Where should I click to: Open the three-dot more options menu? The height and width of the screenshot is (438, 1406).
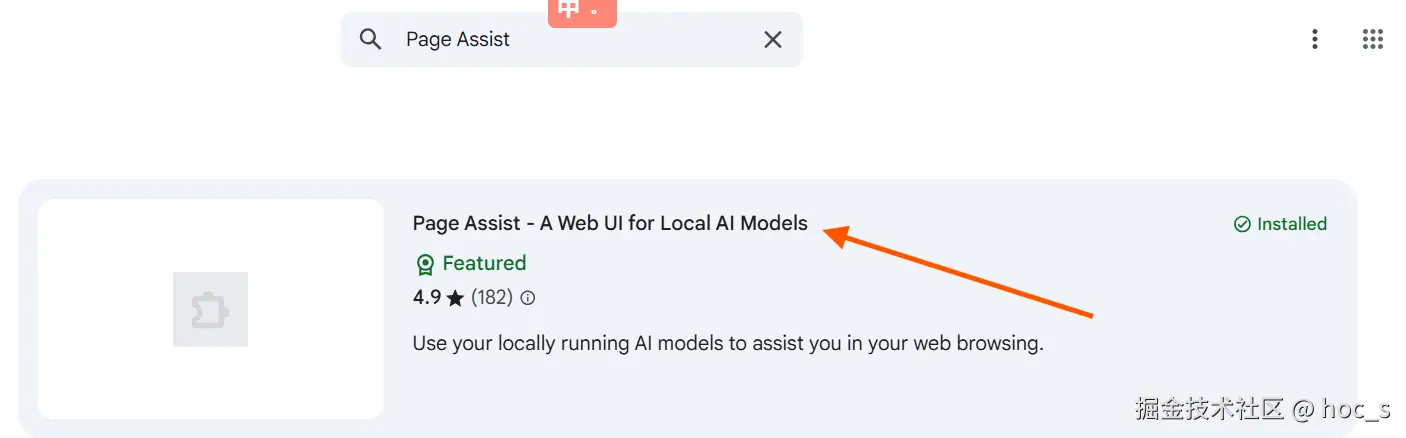click(1314, 39)
